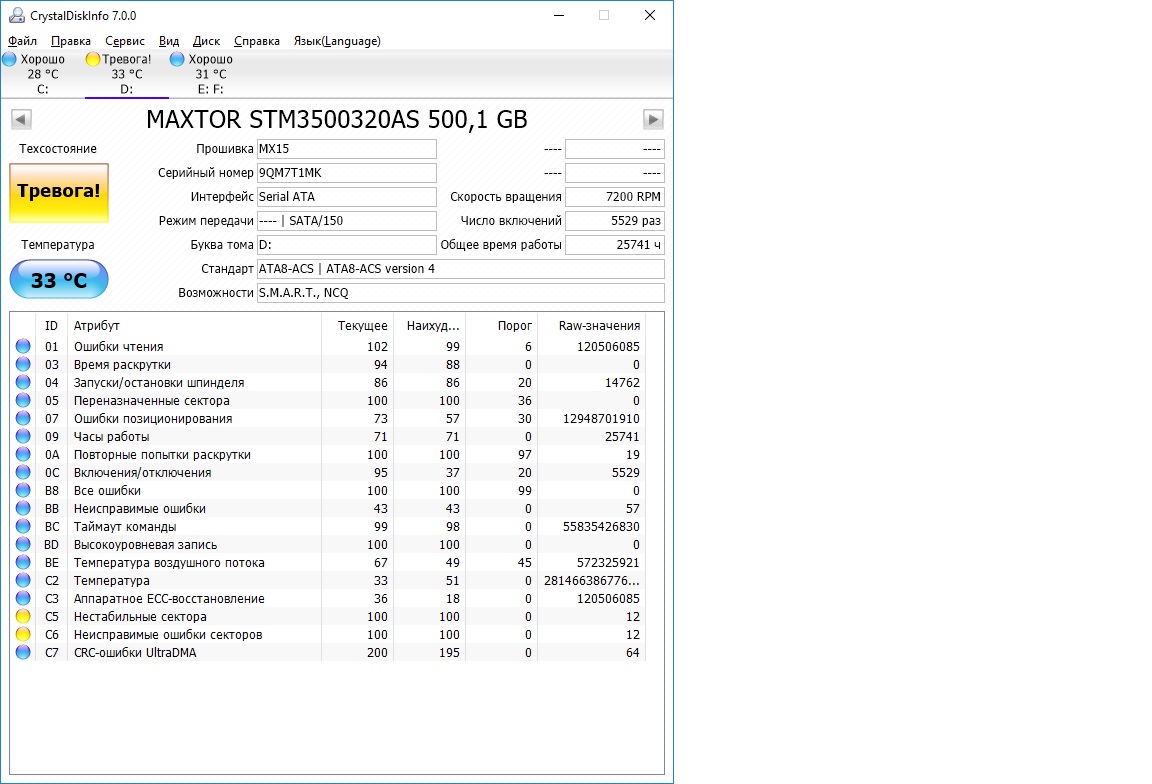
Task: Click the CrystalDiskInfo app icon in title bar
Action: (x=16, y=15)
